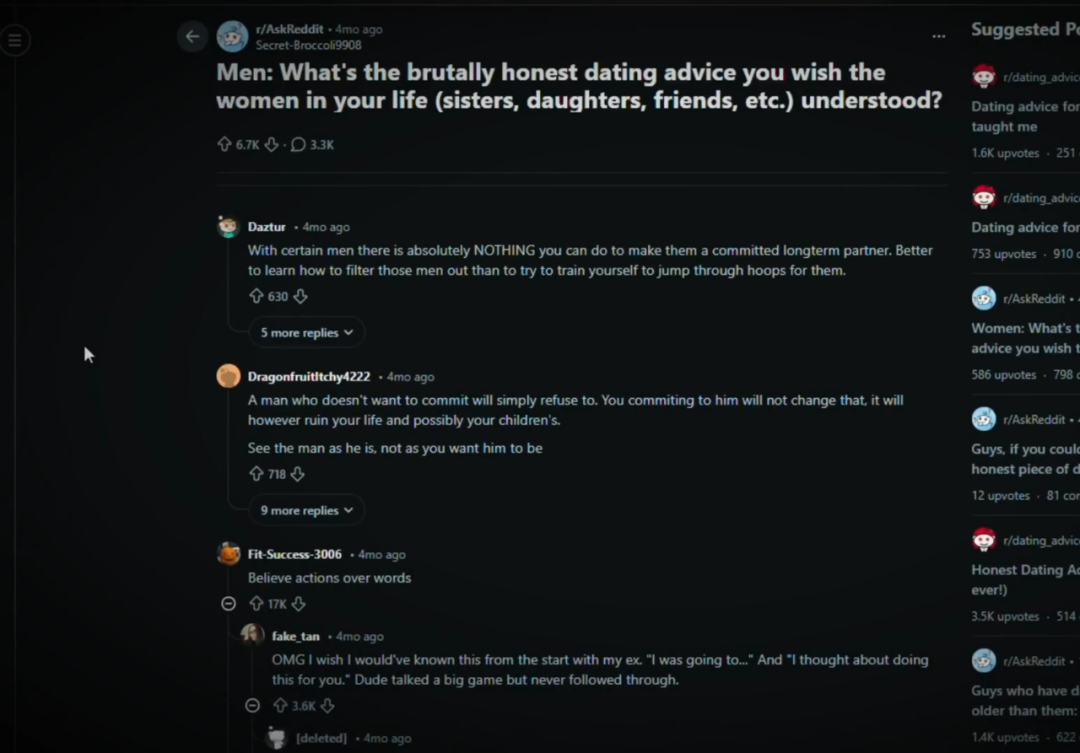Open the left sidebar hamburger menu
1080x753 pixels.
pyautogui.click(x=15, y=41)
